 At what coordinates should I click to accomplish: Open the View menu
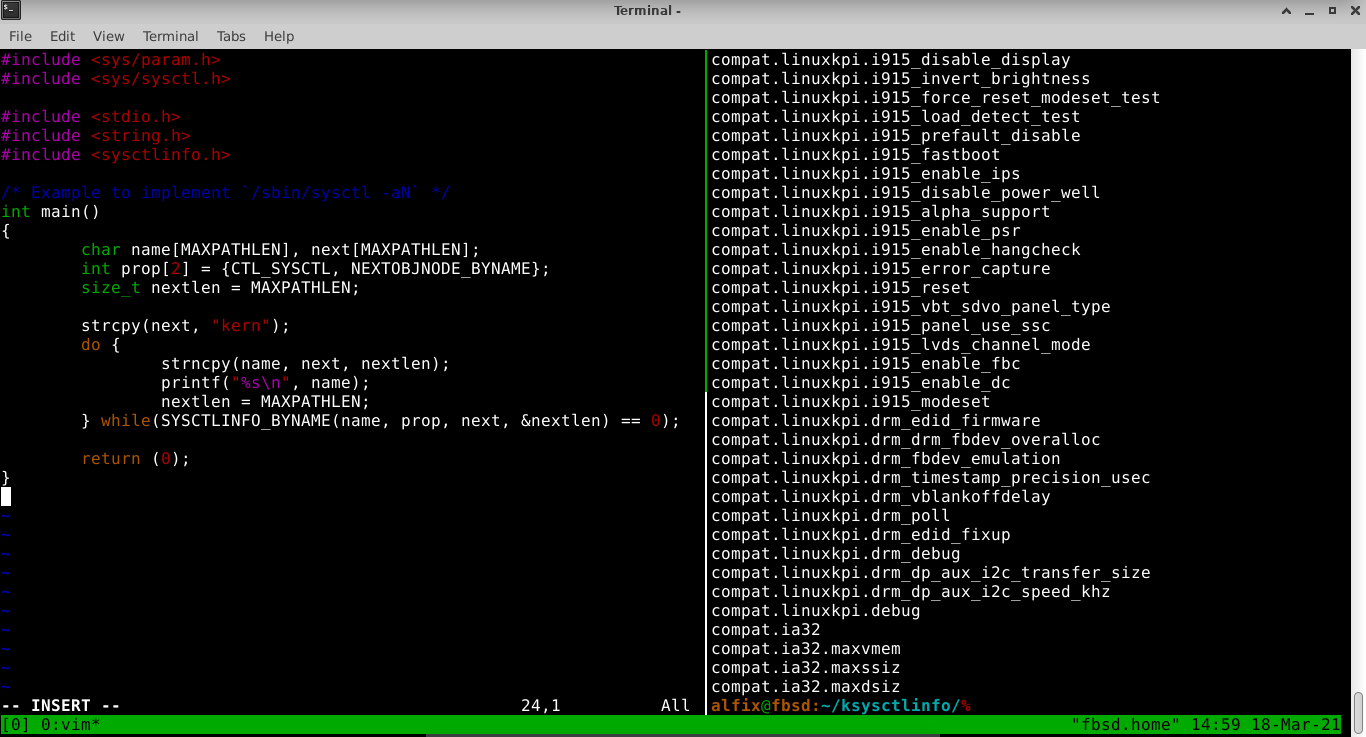pyautogui.click(x=109, y=36)
